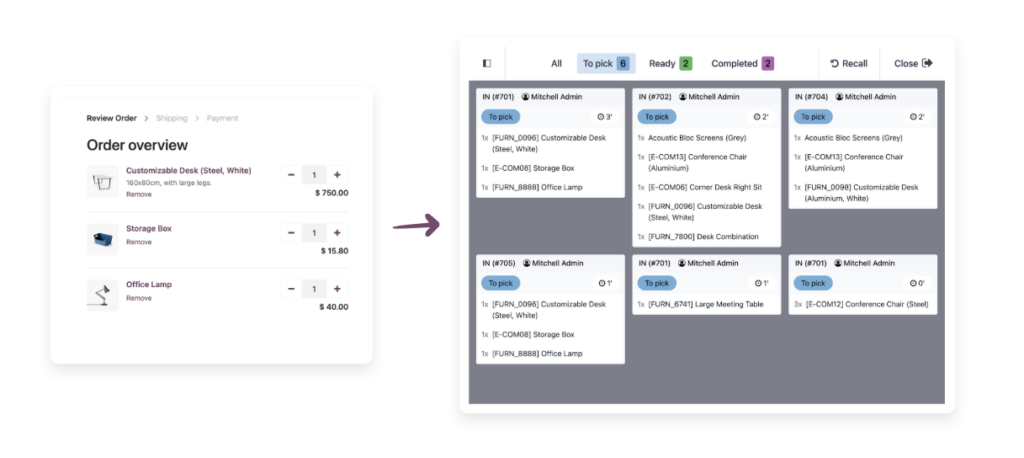Select the To pick filter tab
Image resolution: width=1024 pixels, height=458 pixels.
pyautogui.click(x=606, y=63)
